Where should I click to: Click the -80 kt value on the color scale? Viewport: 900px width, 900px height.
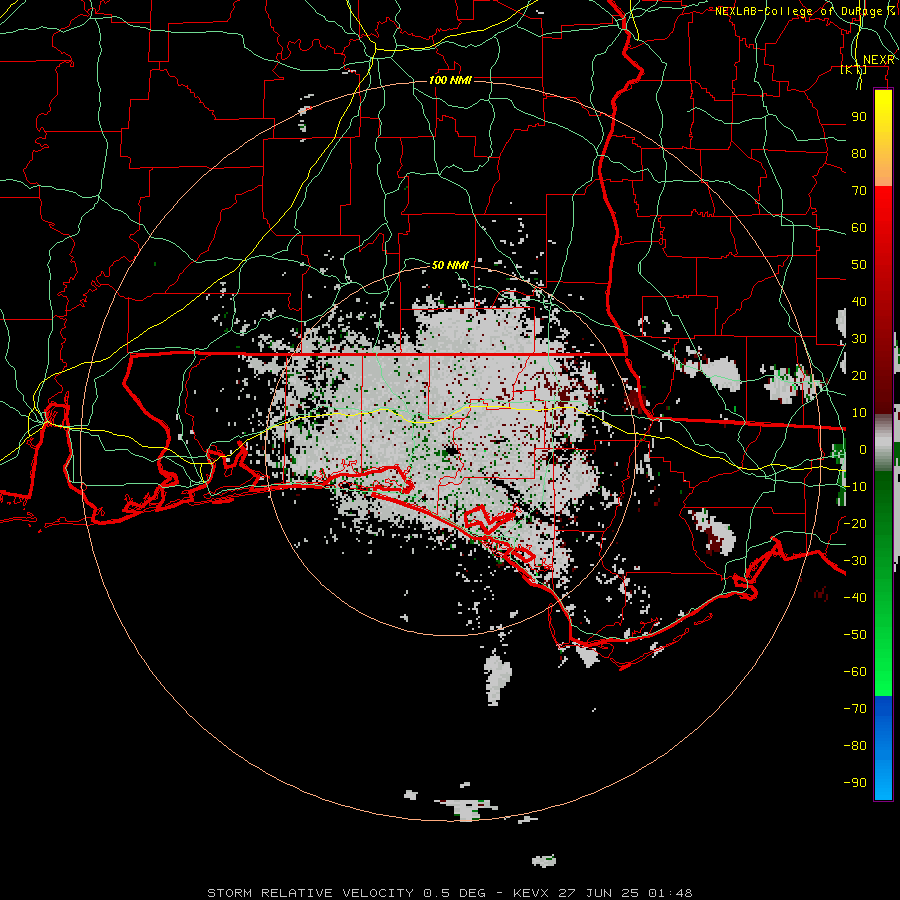855,746
